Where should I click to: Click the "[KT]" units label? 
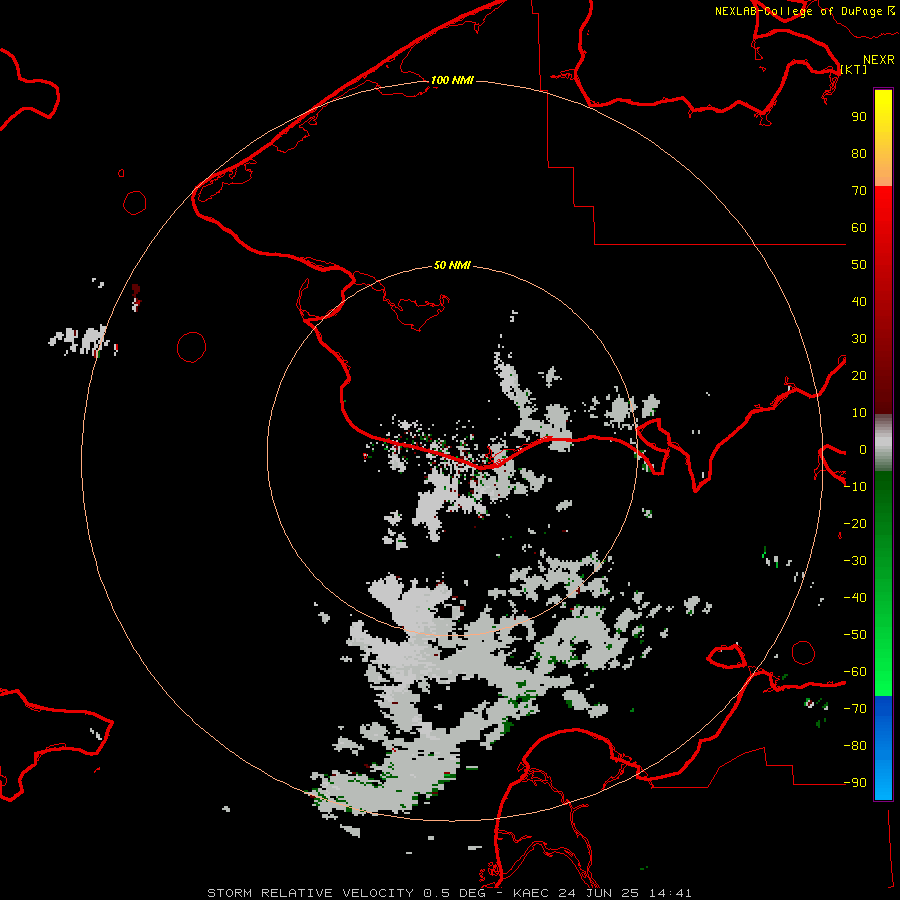(x=854, y=69)
